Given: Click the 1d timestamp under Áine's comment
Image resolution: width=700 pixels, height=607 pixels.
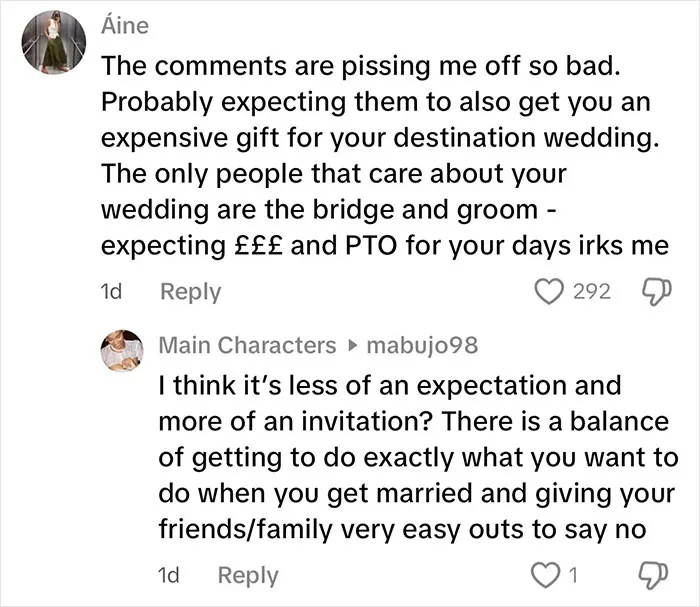Looking at the screenshot, I should point(111,292).
